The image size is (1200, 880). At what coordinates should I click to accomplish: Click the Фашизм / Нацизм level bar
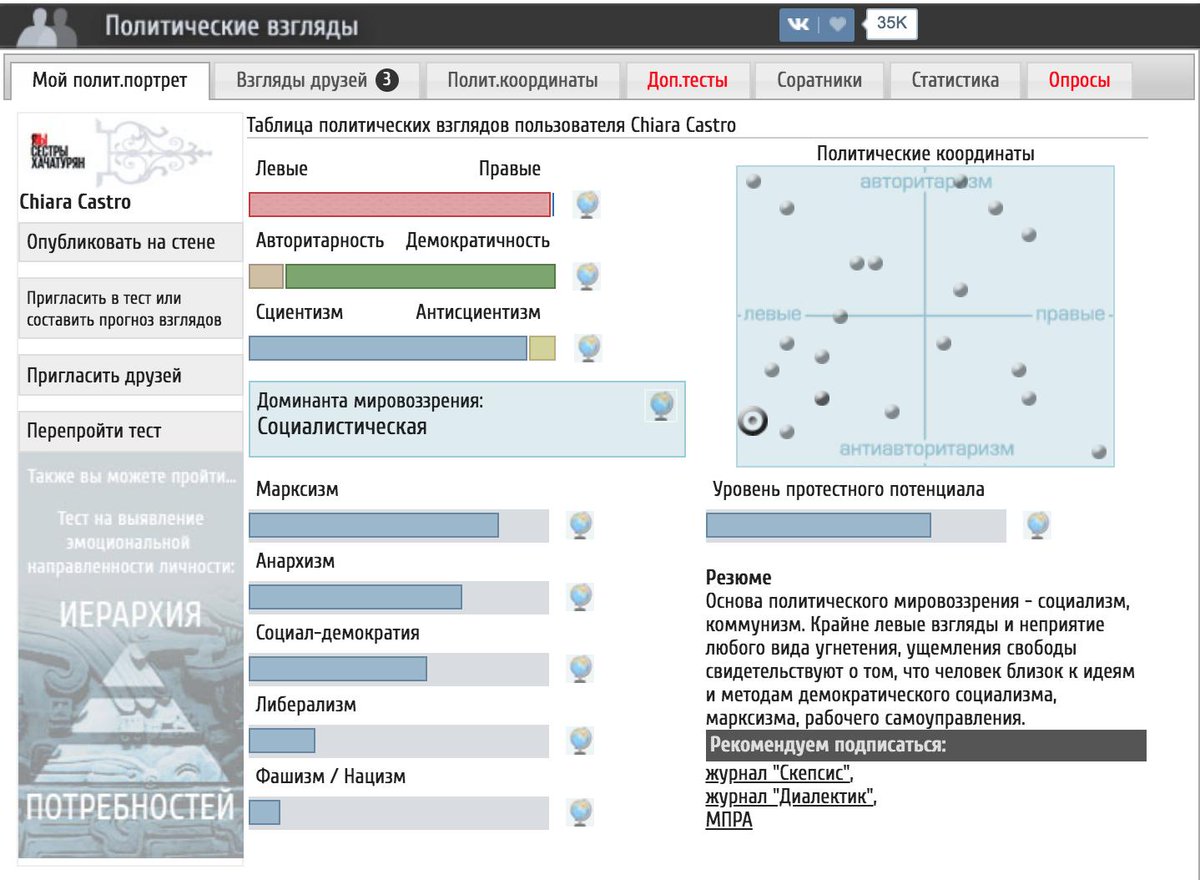tap(399, 813)
